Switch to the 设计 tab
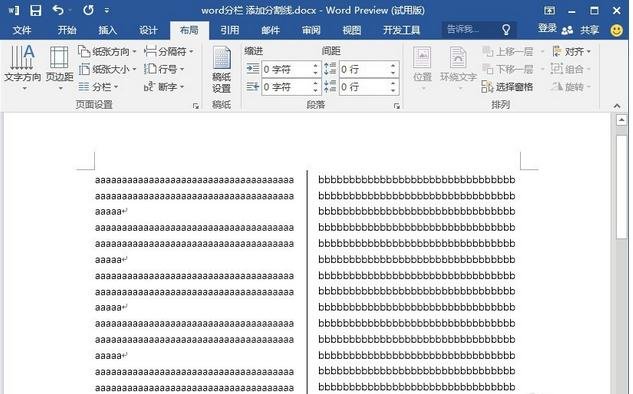633x394 pixels. (x=148, y=30)
